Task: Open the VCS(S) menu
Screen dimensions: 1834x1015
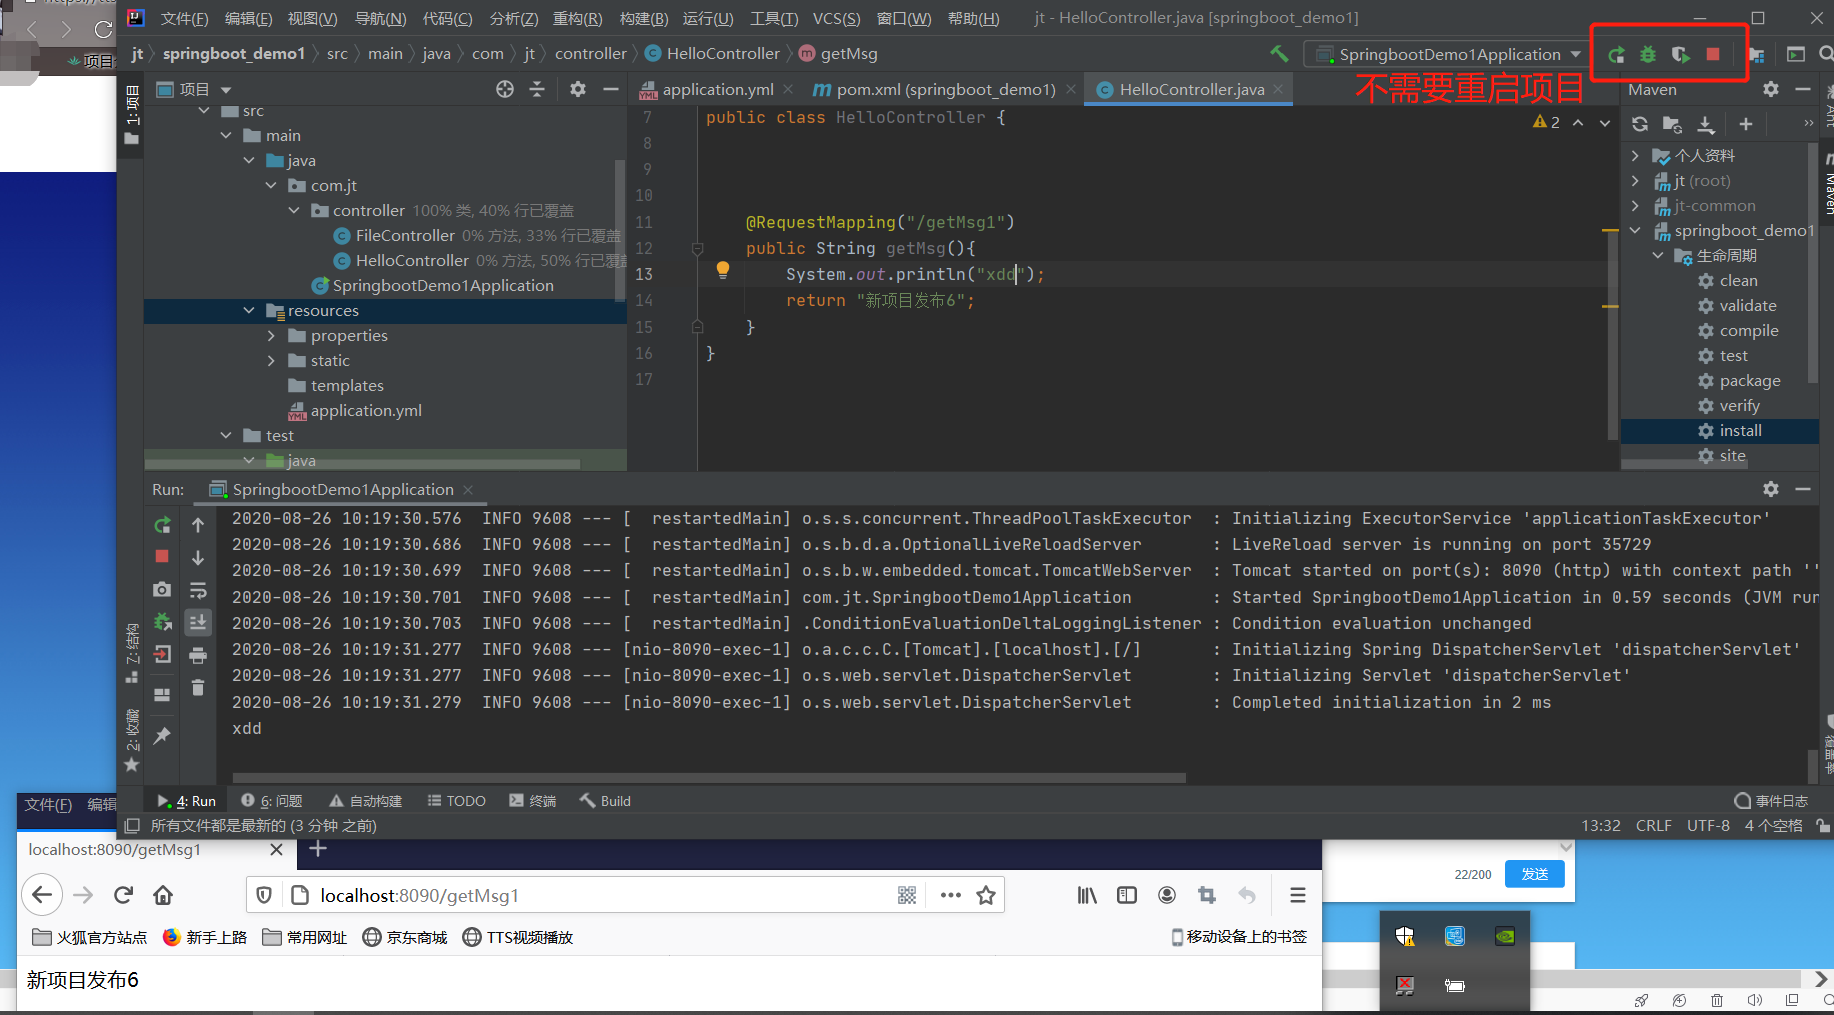Action: click(x=836, y=18)
